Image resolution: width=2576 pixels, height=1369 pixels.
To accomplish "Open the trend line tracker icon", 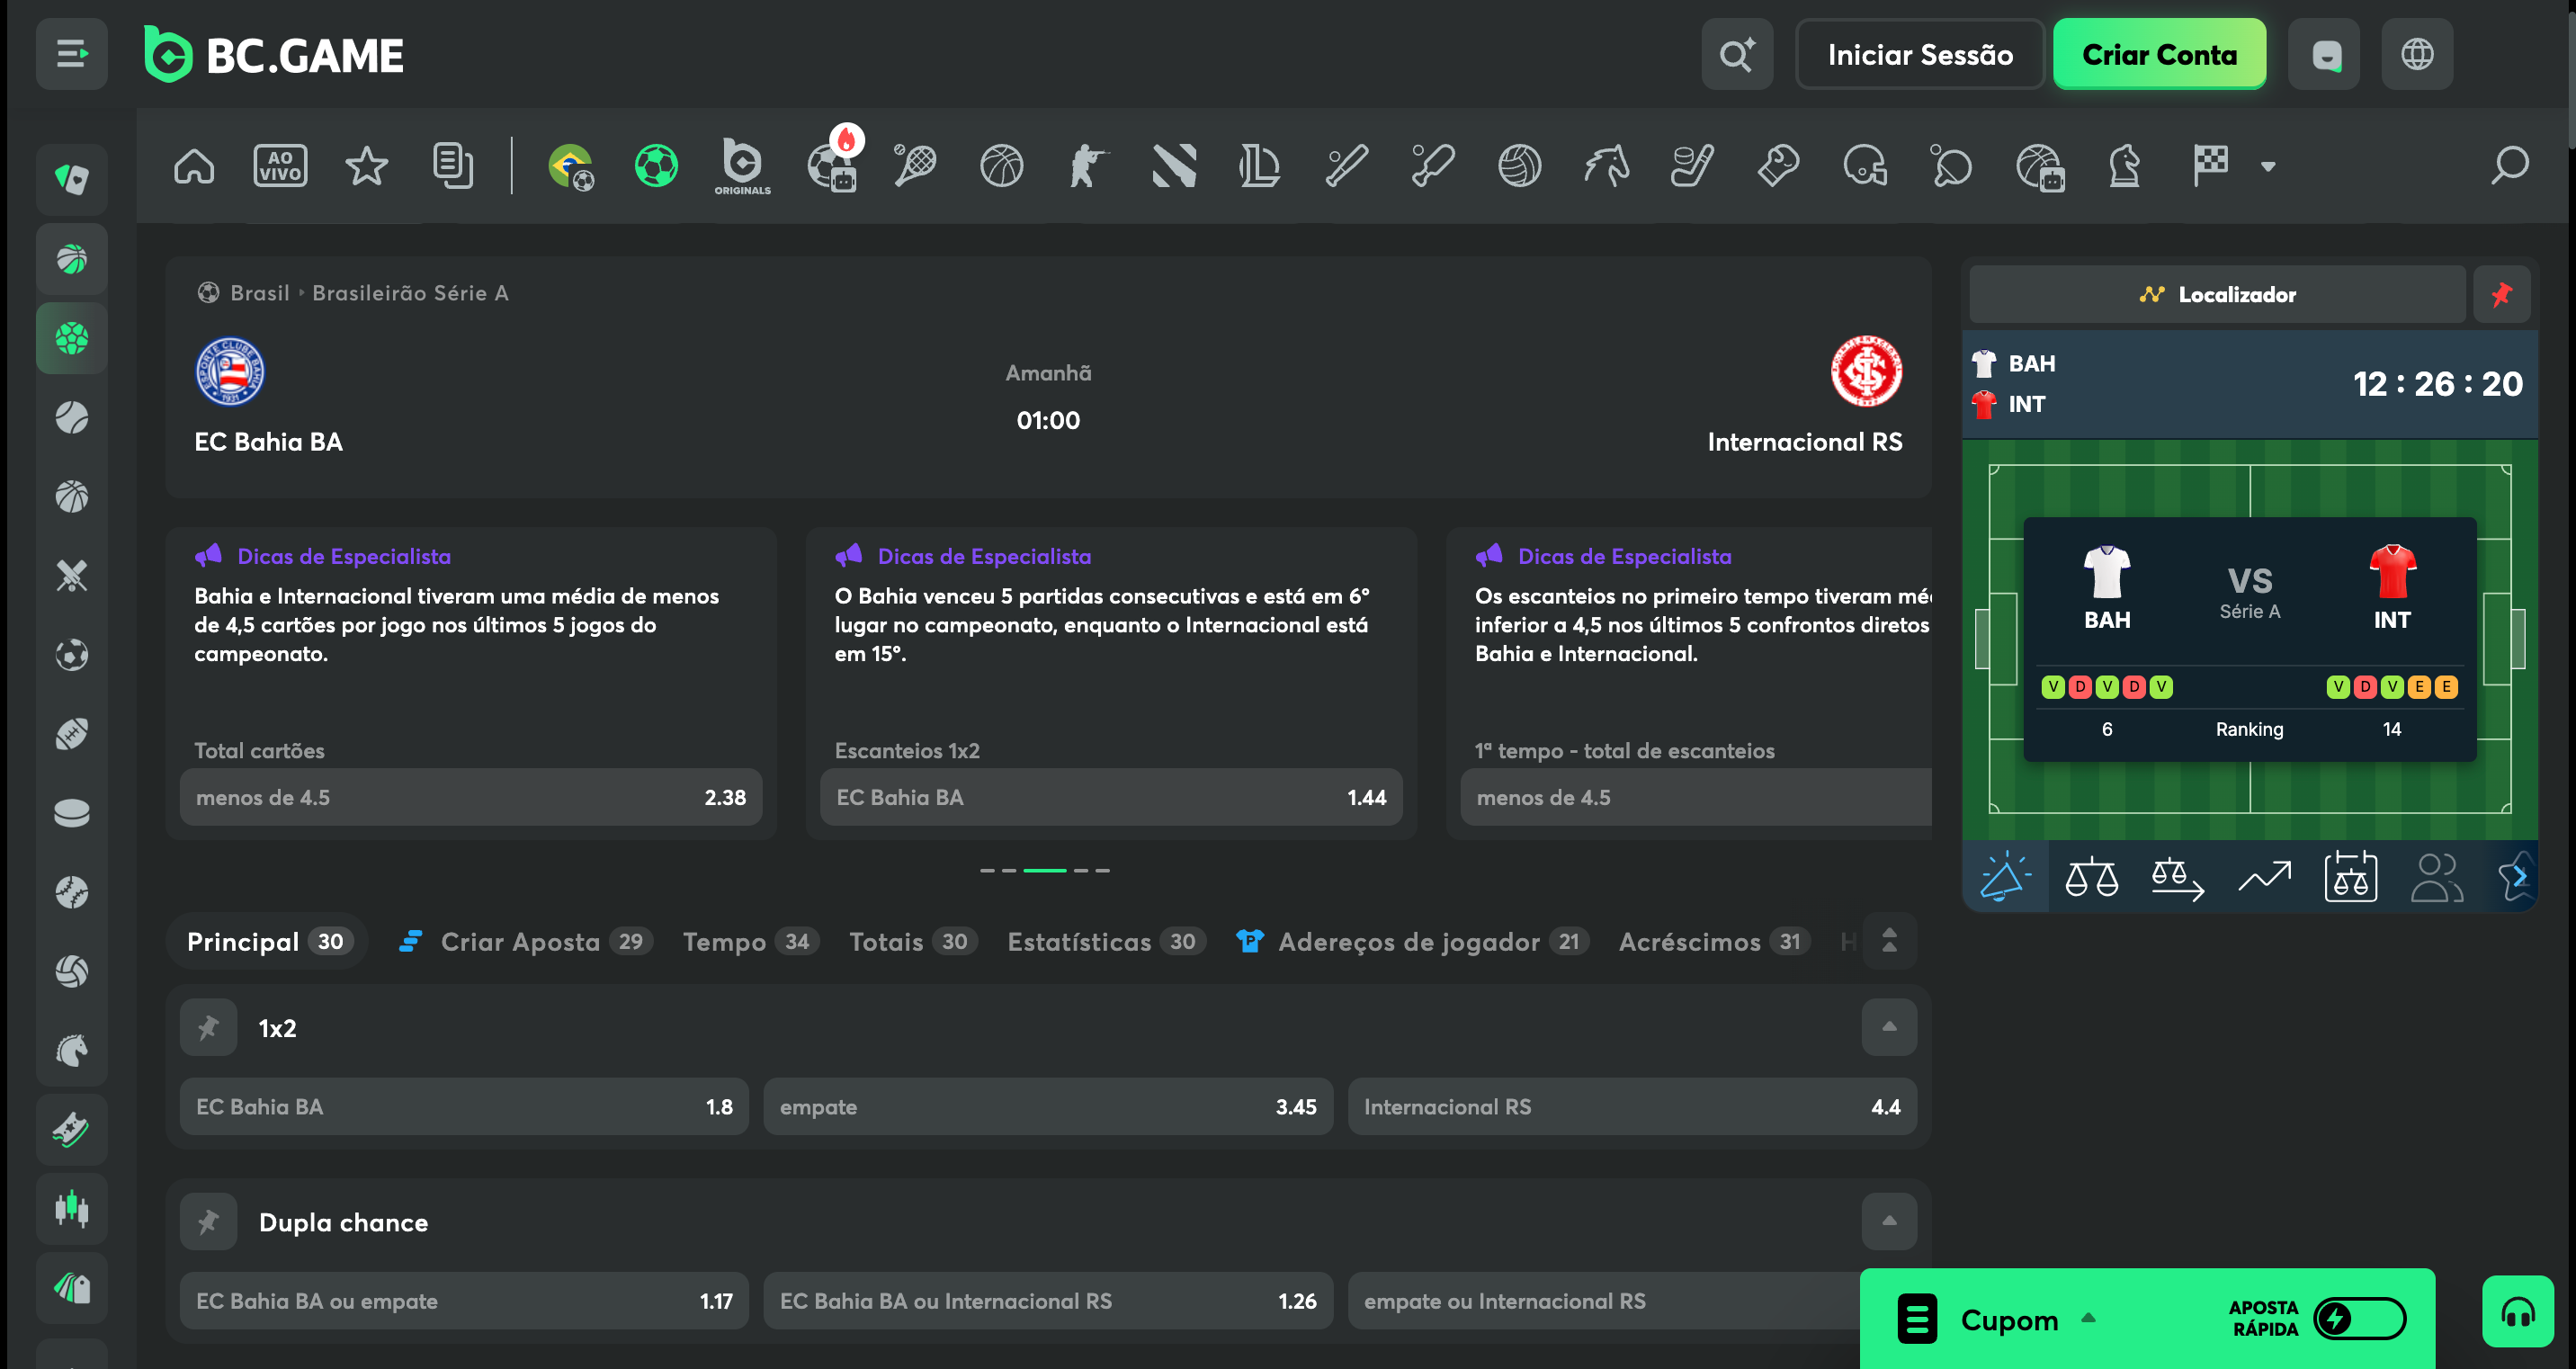I will point(2264,877).
